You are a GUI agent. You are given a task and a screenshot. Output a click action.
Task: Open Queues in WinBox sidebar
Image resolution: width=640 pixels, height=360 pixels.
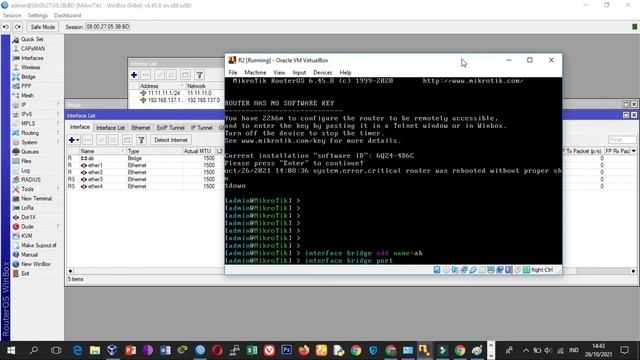tap(29, 152)
